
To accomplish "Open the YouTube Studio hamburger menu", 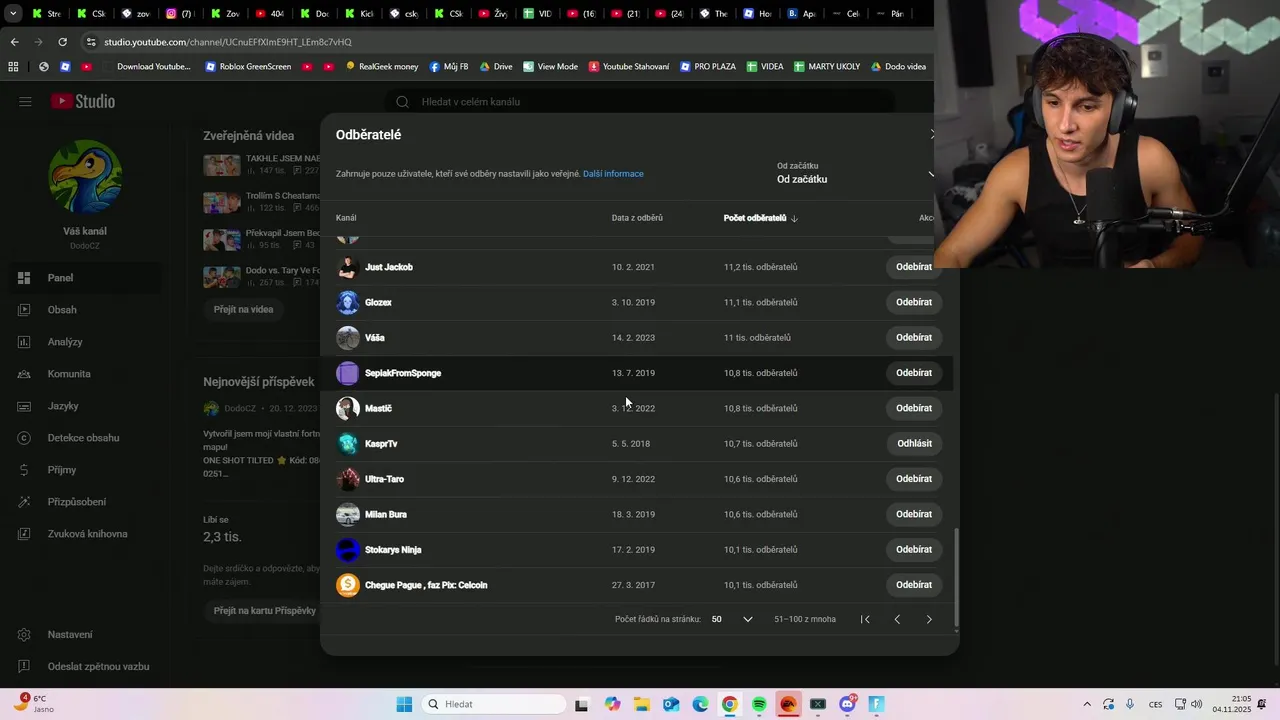I will 25,101.
